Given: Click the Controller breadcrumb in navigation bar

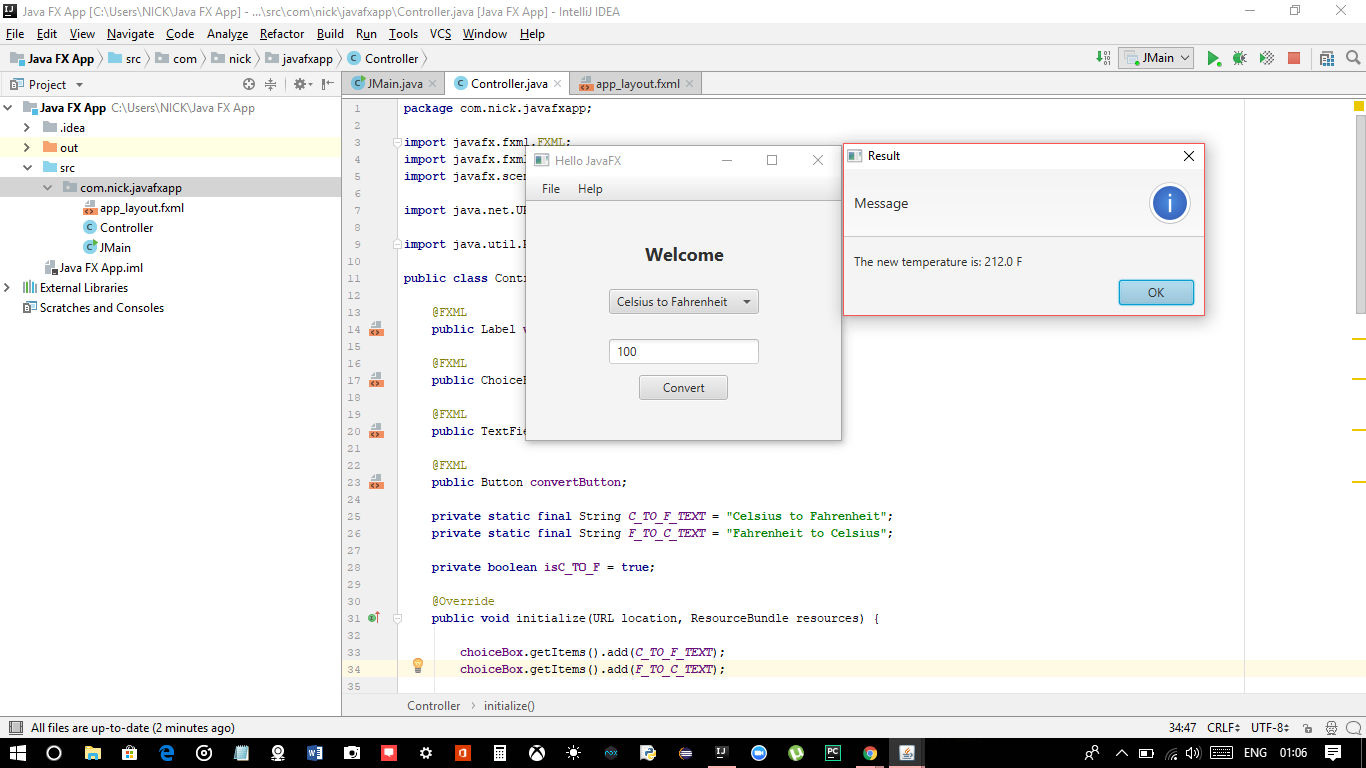Looking at the screenshot, I should coord(383,59).
